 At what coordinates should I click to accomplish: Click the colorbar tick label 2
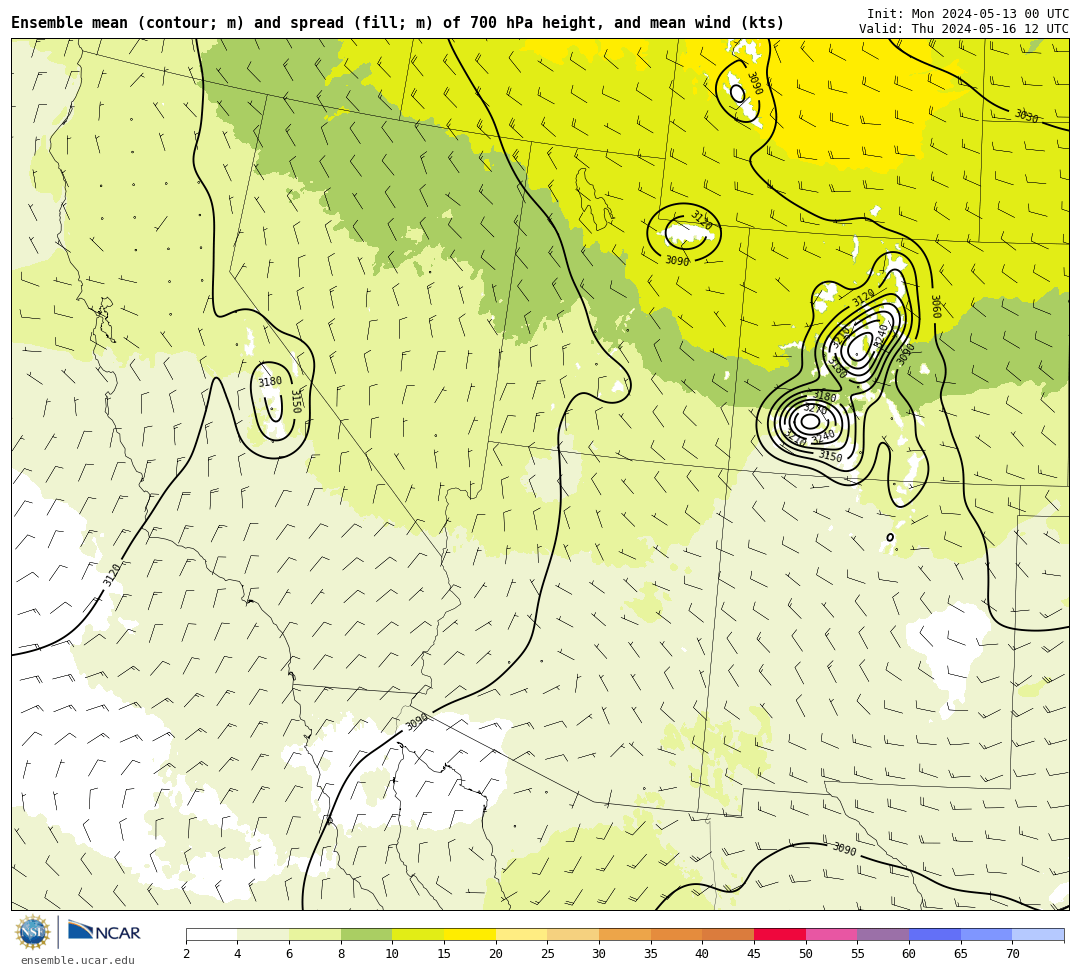186,954
